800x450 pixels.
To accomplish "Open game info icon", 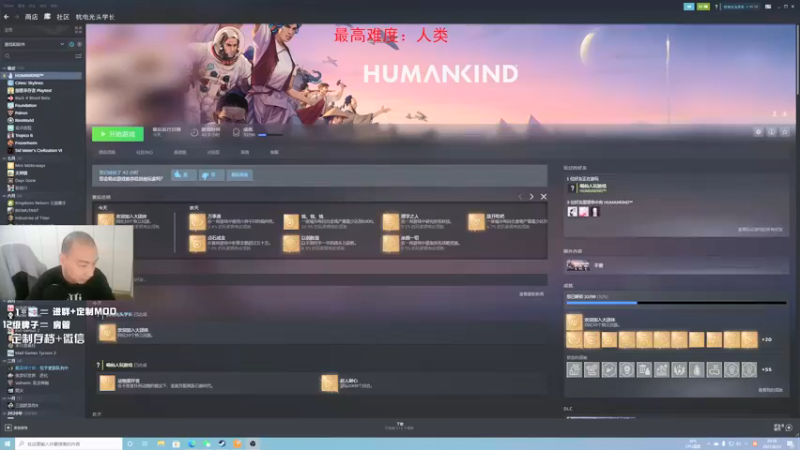I will click(771, 132).
